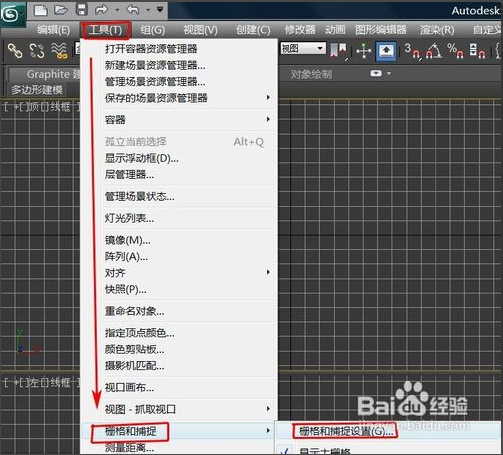Expand the 对齐 submenu

pyautogui.click(x=179, y=273)
